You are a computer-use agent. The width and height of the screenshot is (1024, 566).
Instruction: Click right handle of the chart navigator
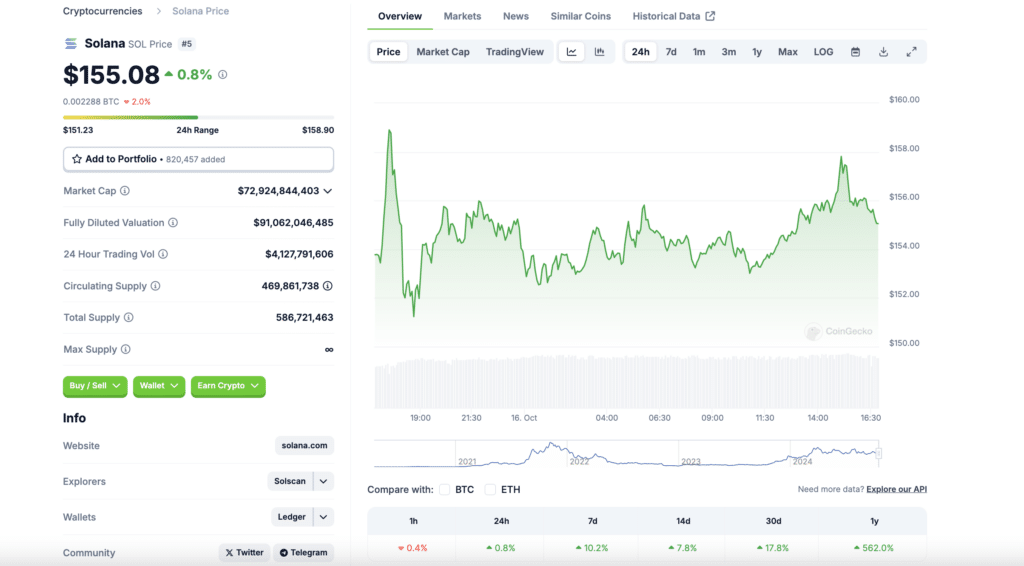coord(879,453)
